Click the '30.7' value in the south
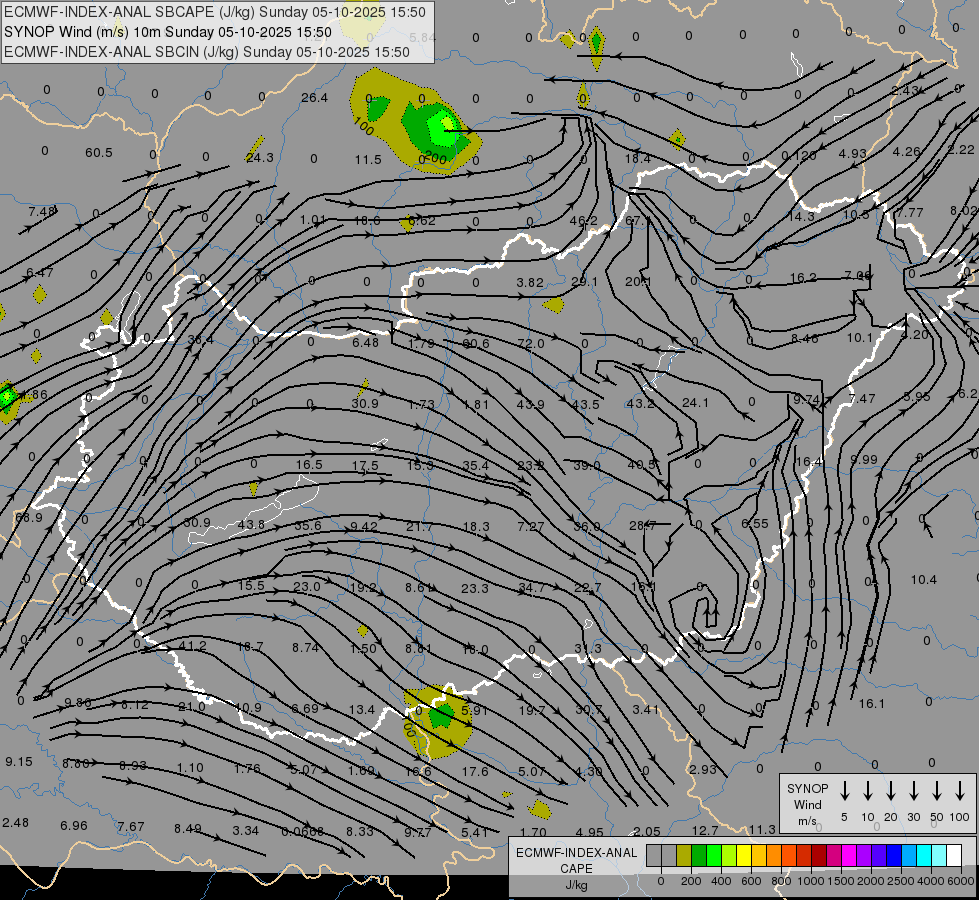 589,710
